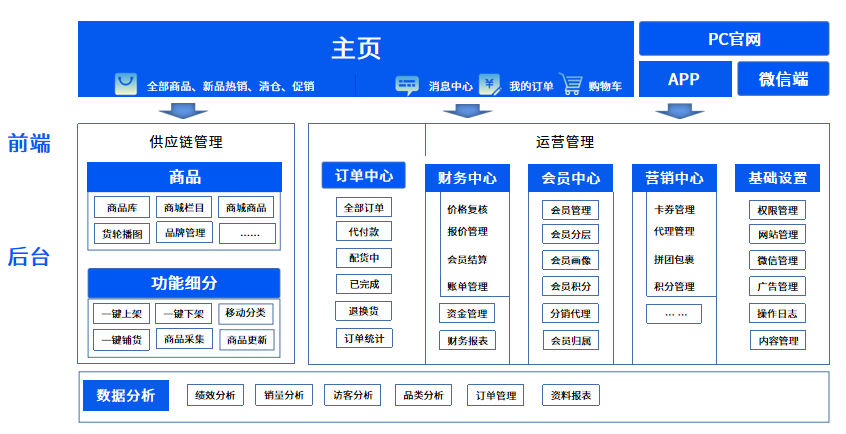This screenshot has height=434, width=846.
Task: Click the shopping bag icon for 全部商品
Action: pyautogui.click(x=126, y=84)
